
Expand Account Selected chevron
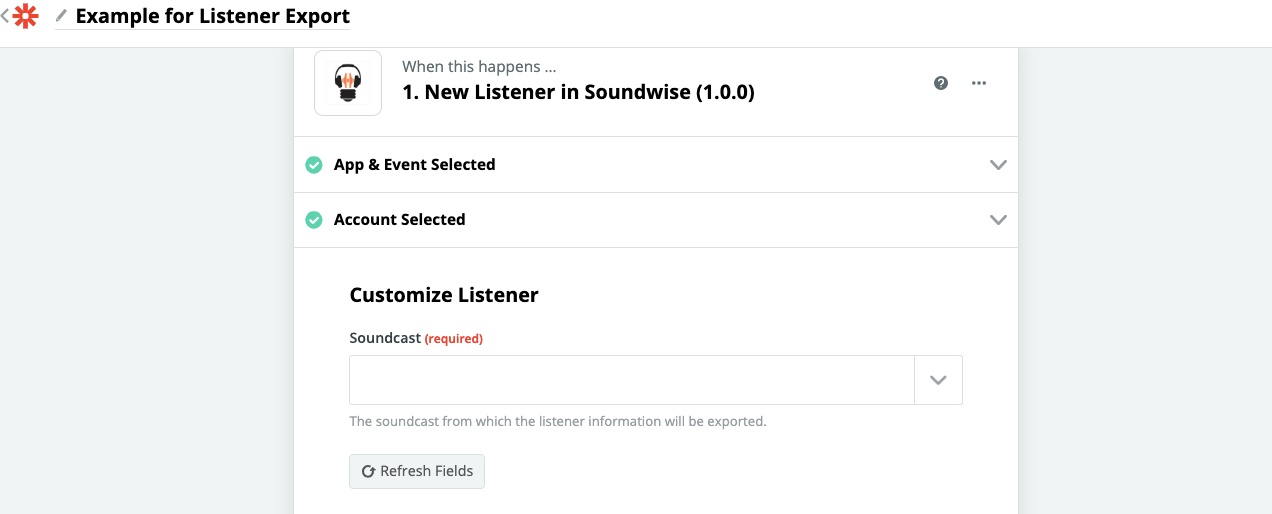[x=998, y=219]
